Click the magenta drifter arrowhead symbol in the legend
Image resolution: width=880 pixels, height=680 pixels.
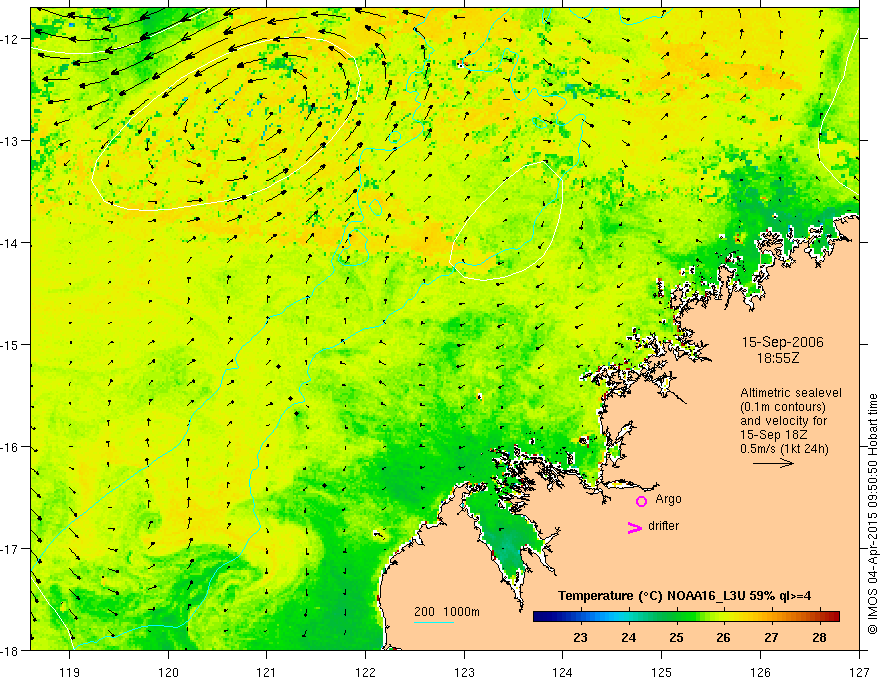[634, 527]
